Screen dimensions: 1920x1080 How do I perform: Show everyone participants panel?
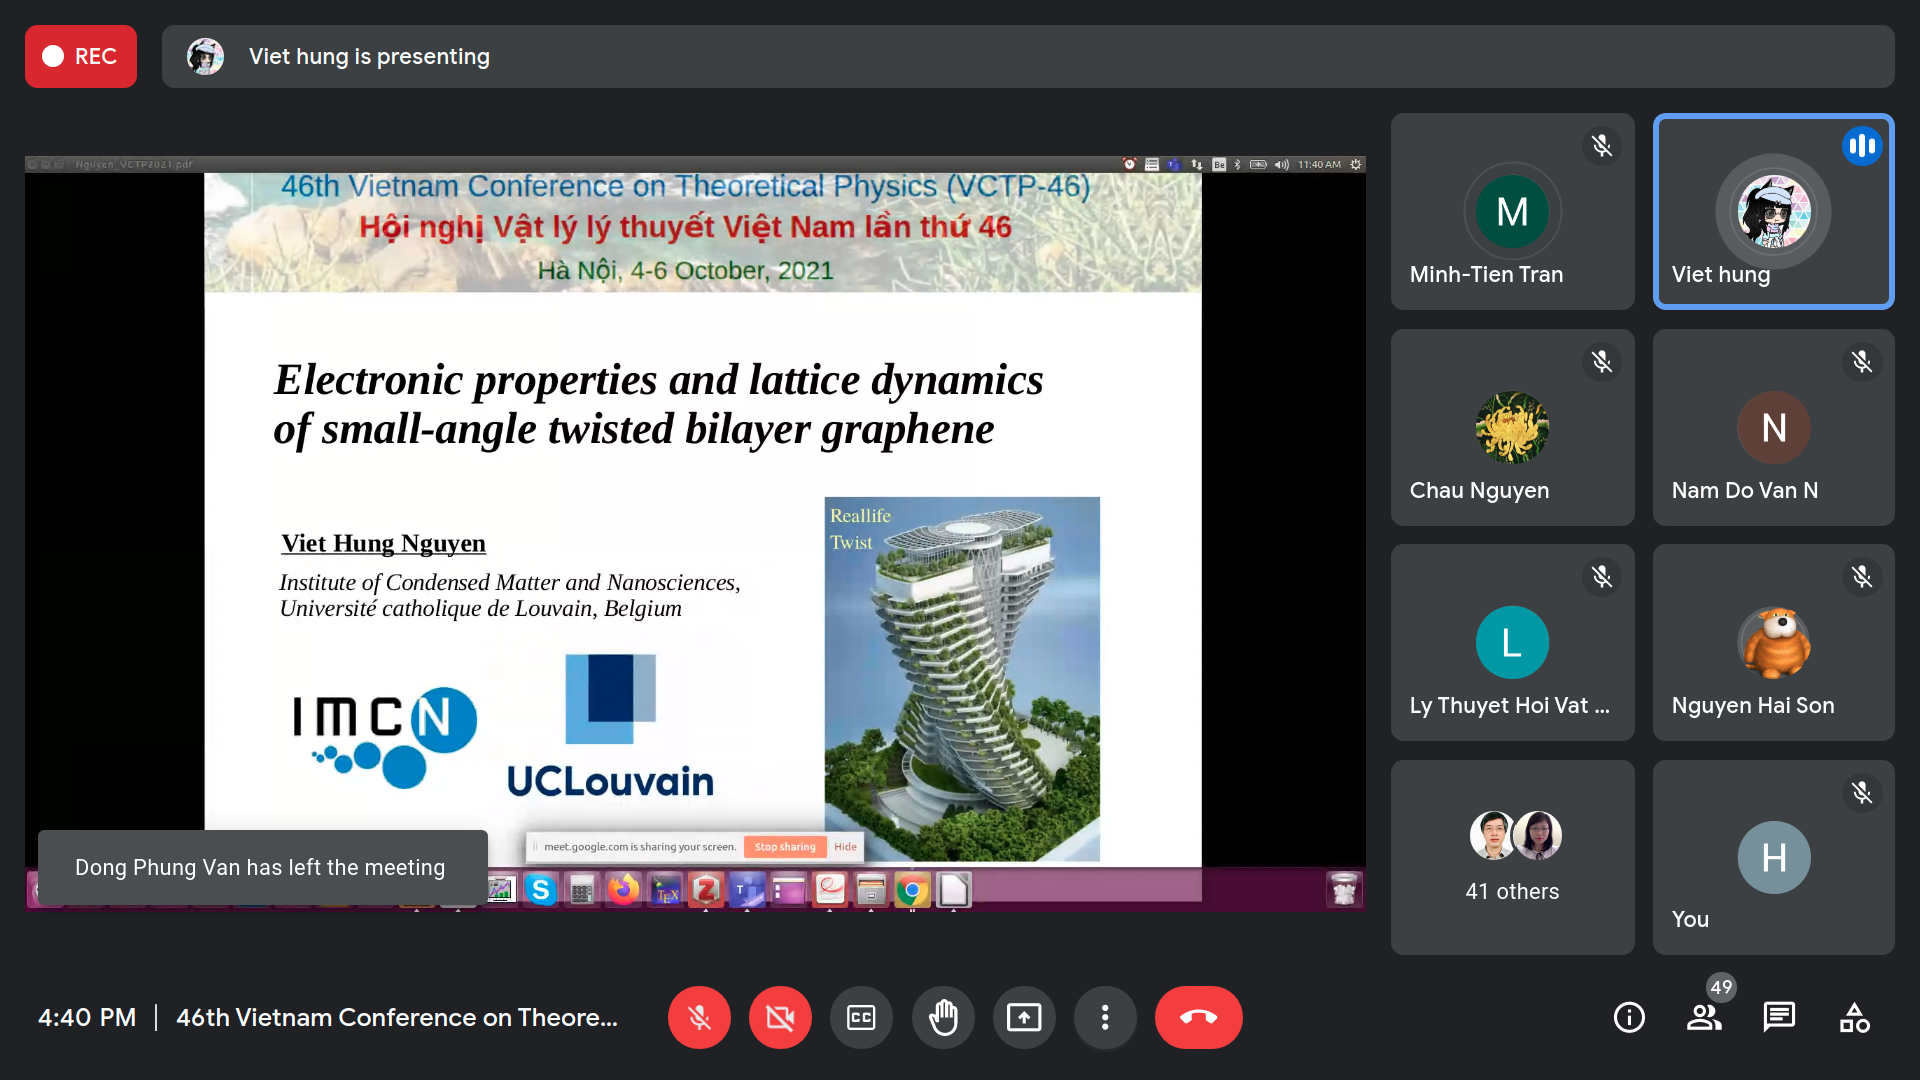click(x=1704, y=1017)
